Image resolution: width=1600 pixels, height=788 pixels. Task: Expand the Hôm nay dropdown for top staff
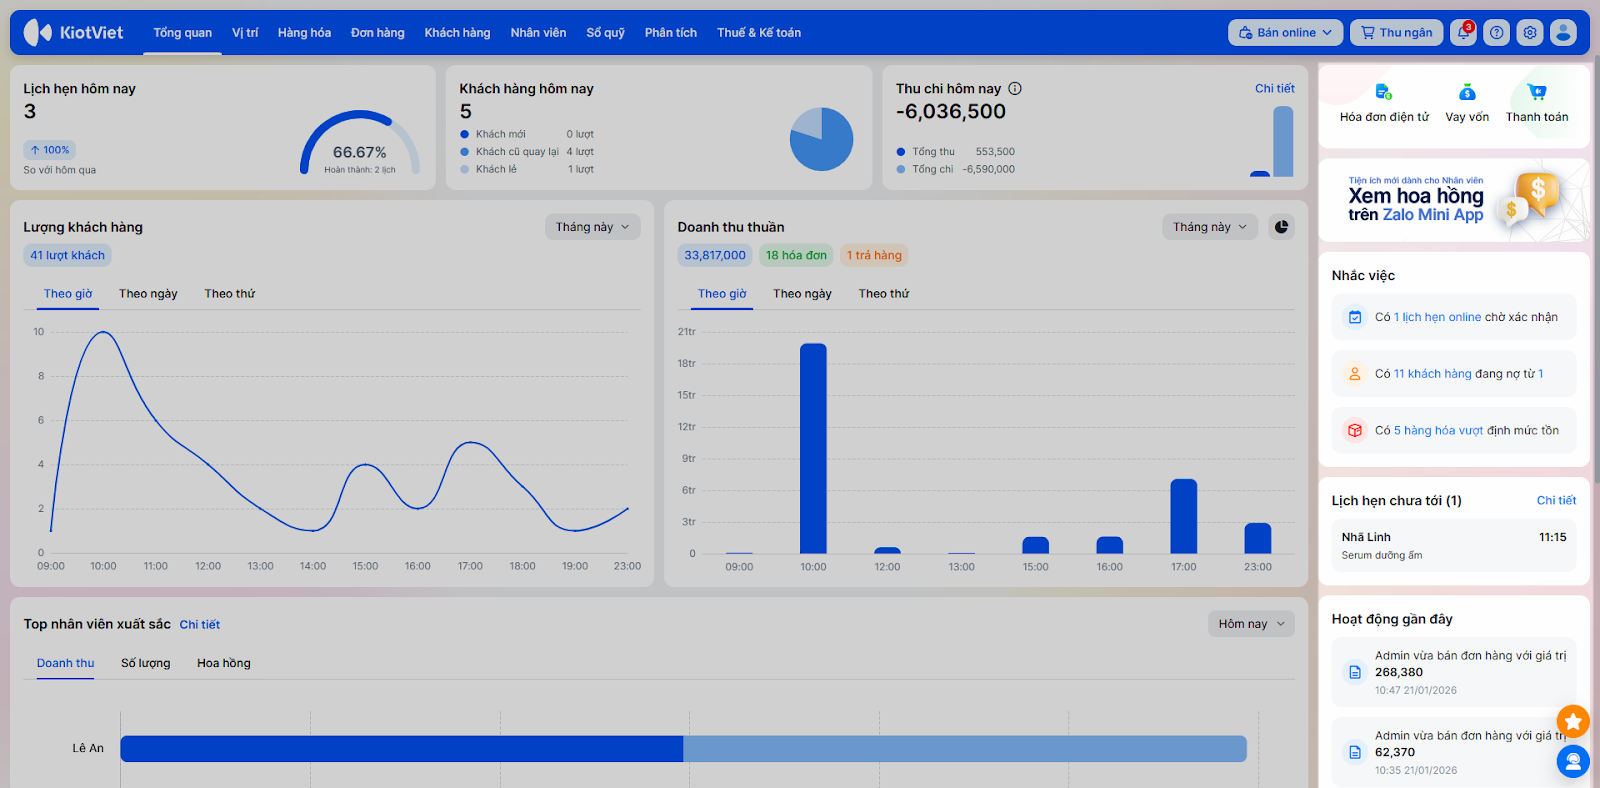pos(1250,624)
